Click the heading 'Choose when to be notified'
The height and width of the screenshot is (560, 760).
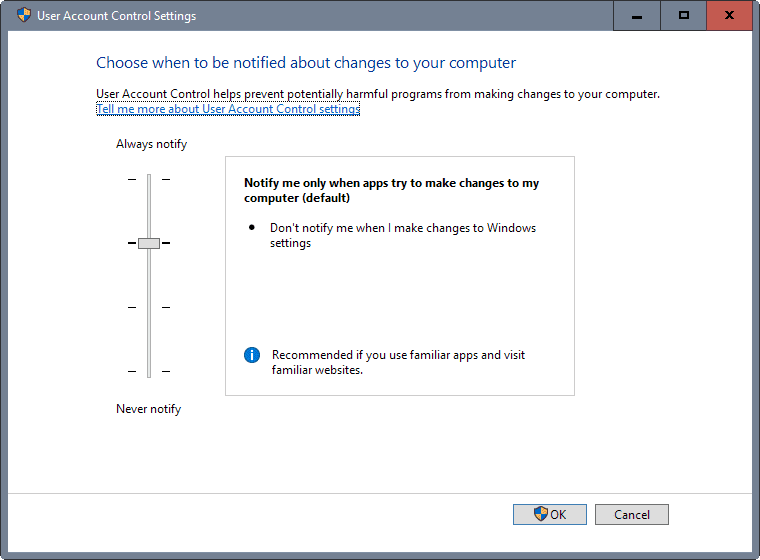coord(306,63)
